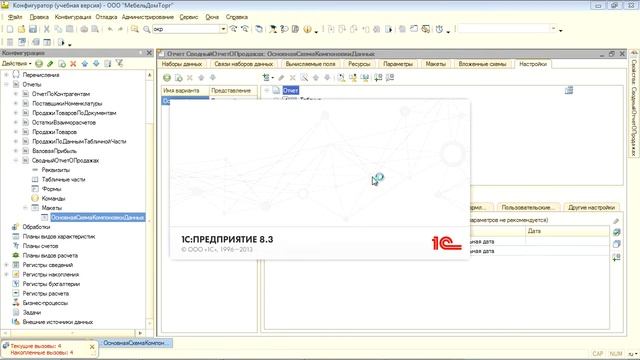Click the magnifier Find icon beside search box
640x360 pixels.
147,29
